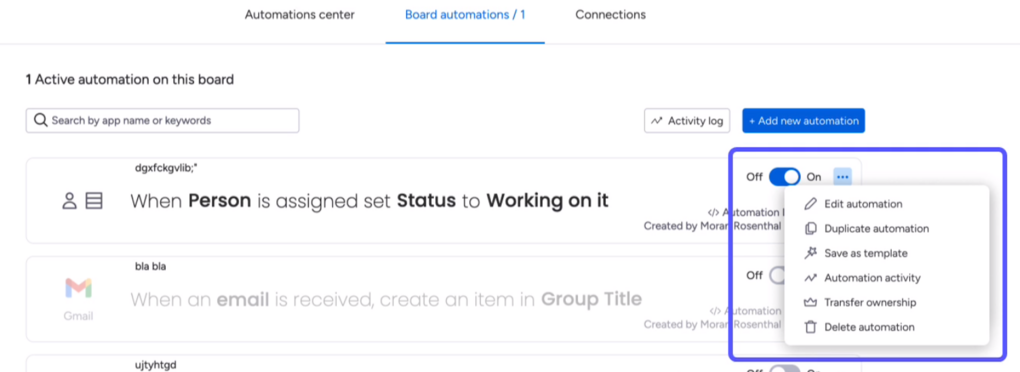Click the Gmail logo on the email automation
Image resolution: width=1020 pixels, height=372 pixels.
(78, 288)
